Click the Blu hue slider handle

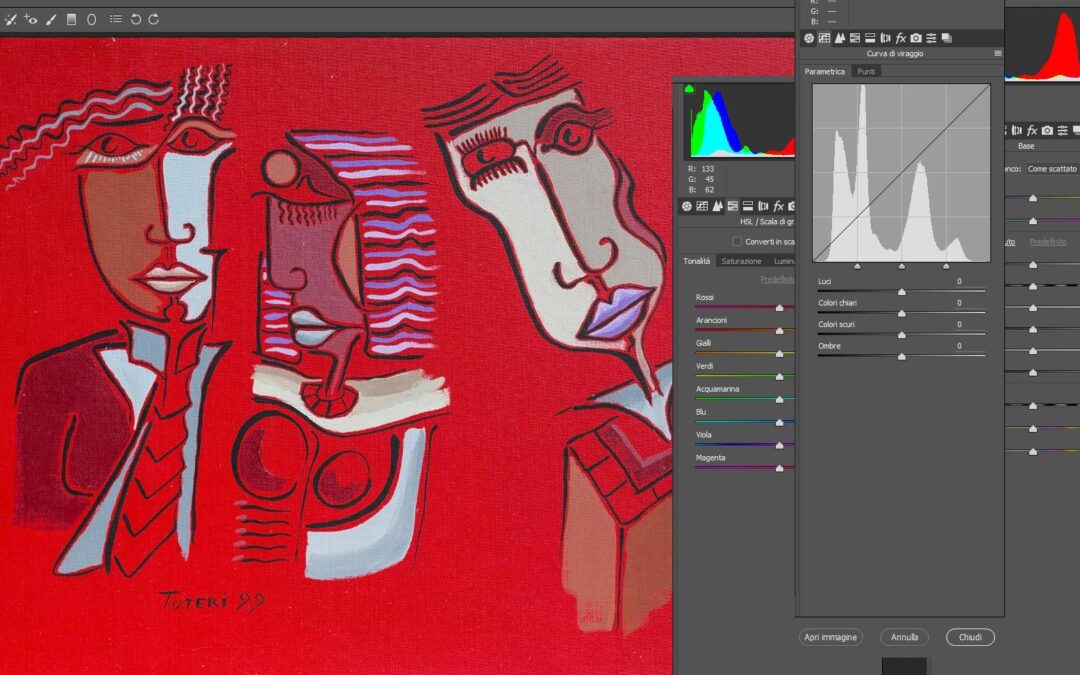[x=780, y=422]
